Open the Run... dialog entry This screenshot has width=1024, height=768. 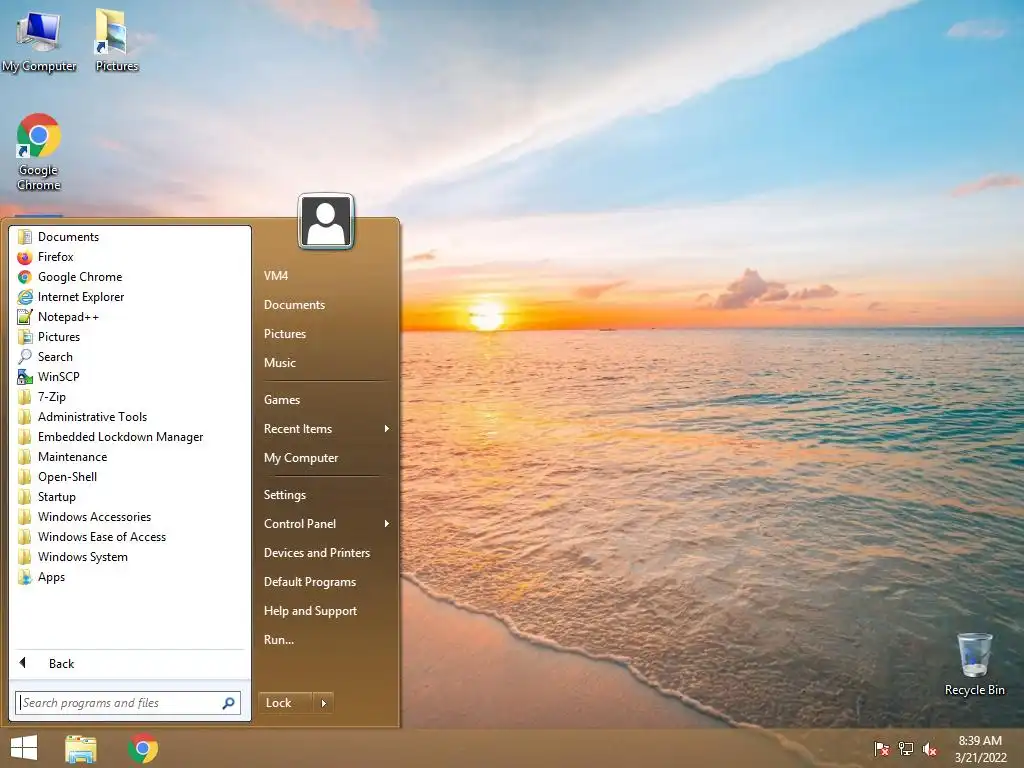coord(278,640)
